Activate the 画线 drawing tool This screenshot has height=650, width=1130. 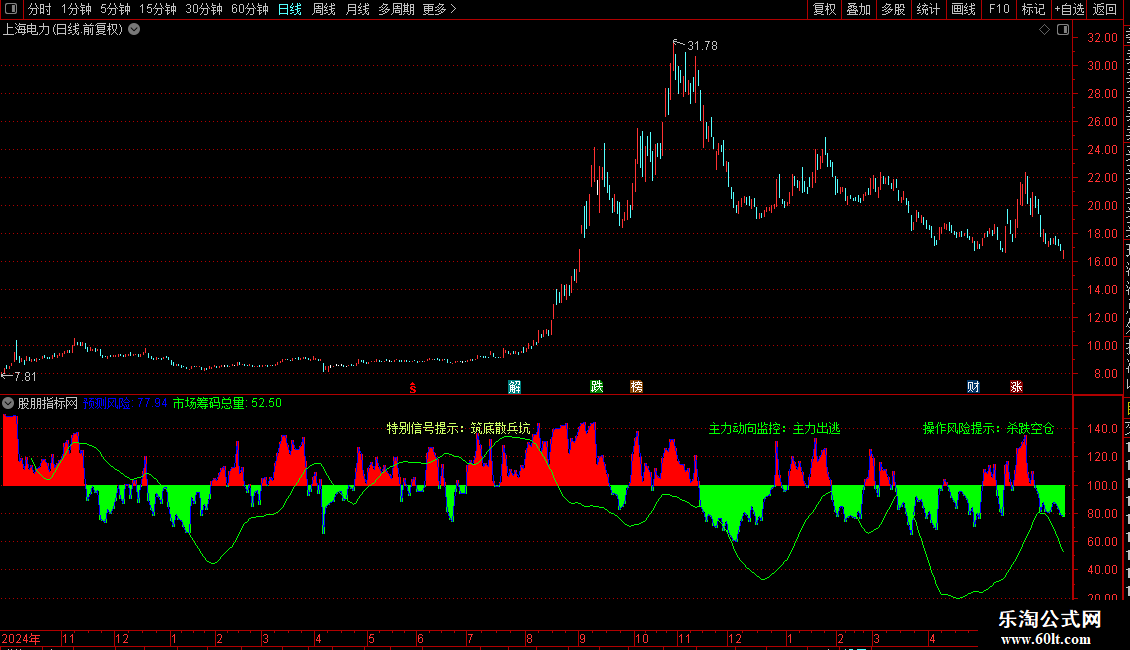point(964,9)
